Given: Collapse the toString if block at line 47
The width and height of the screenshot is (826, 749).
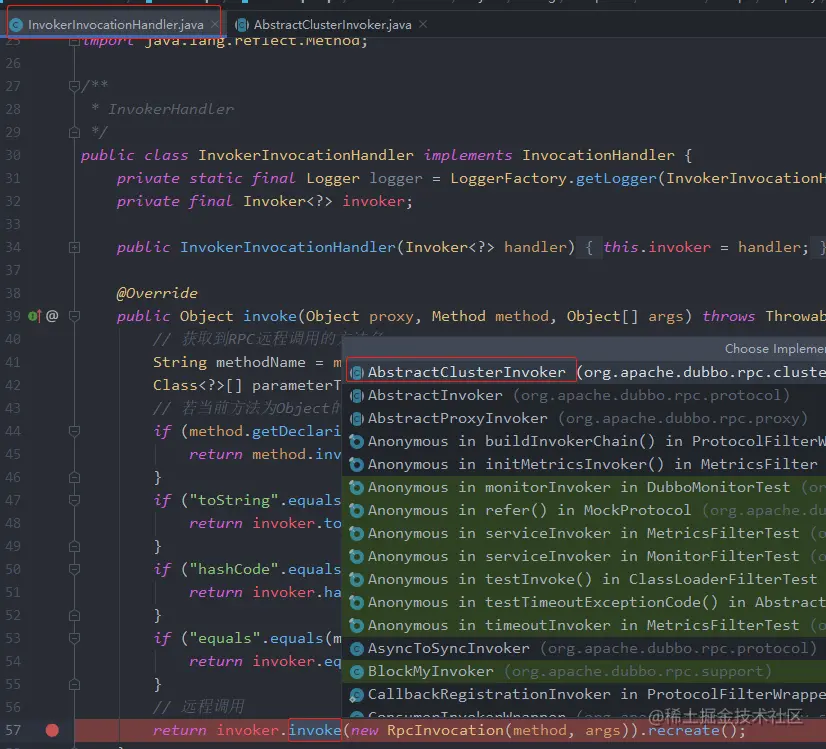Looking at the screenshot, I should [x=74, y=500].
